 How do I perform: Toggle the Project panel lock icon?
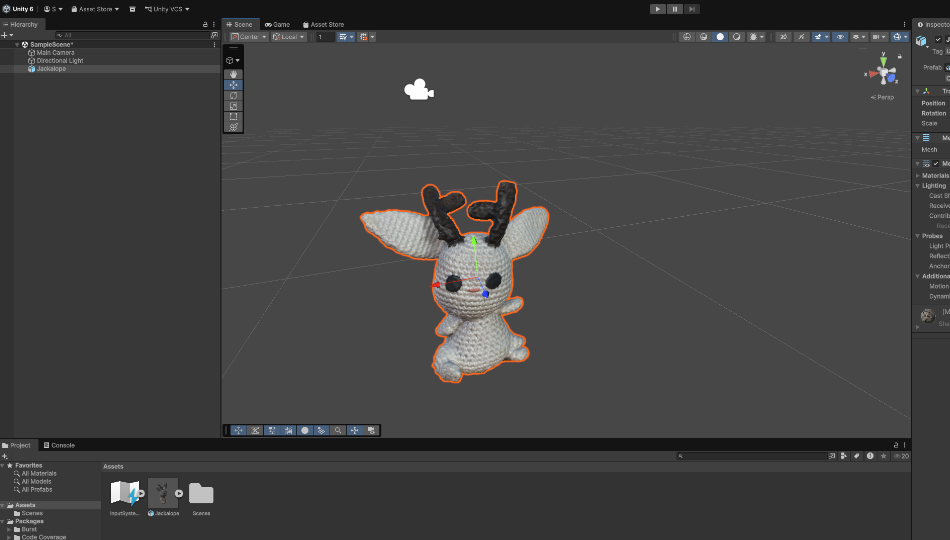tap(896, 445)
